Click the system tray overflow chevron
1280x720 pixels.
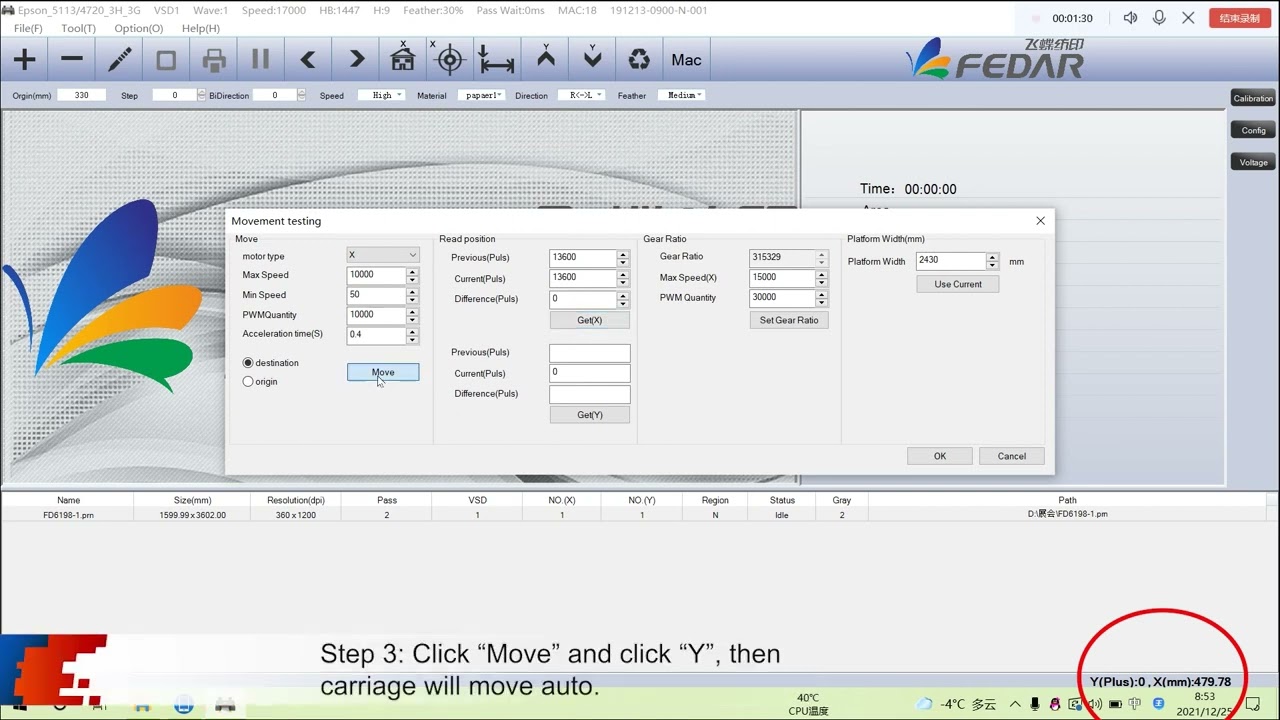click(1015, 704)
